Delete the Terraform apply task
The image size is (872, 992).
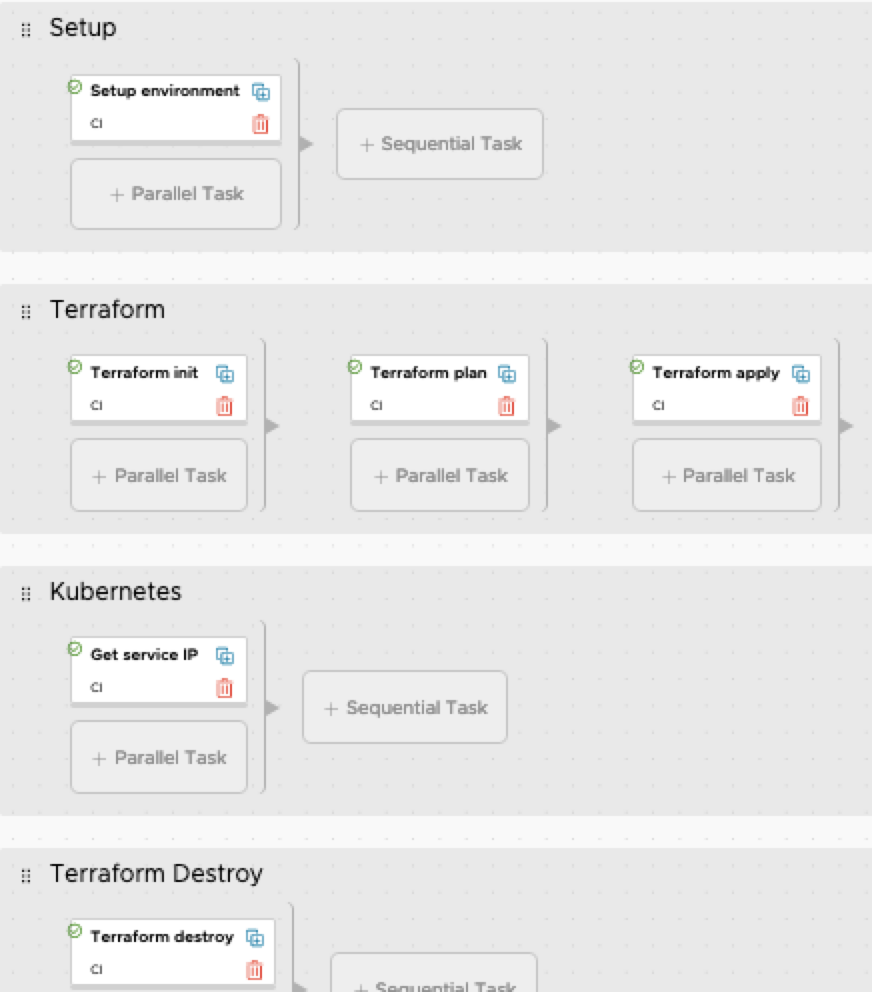pos(800,406)
